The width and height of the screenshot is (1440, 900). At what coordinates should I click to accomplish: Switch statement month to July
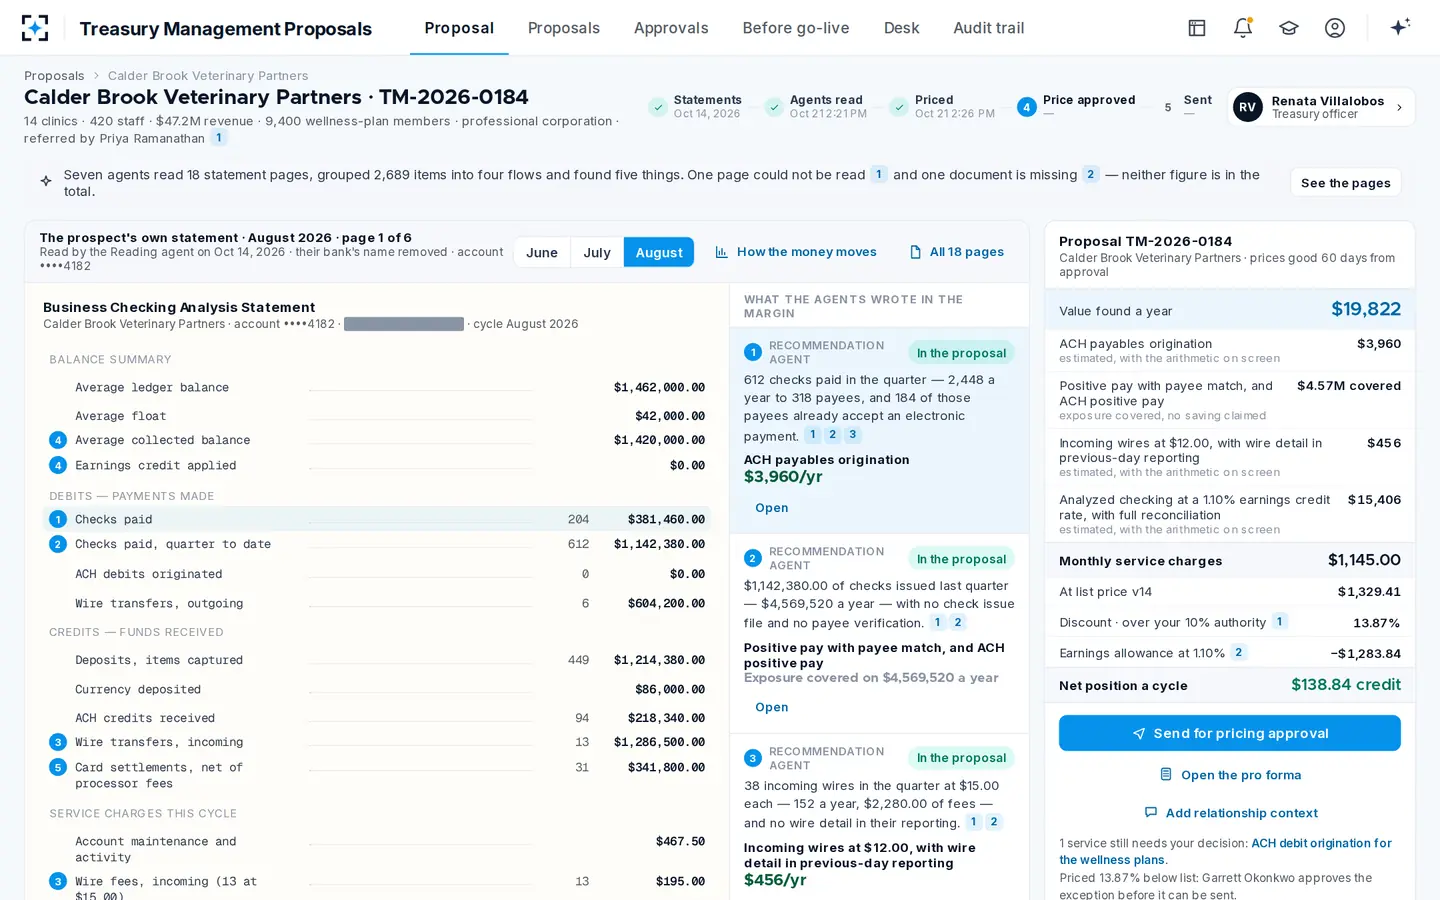(597, 252)
